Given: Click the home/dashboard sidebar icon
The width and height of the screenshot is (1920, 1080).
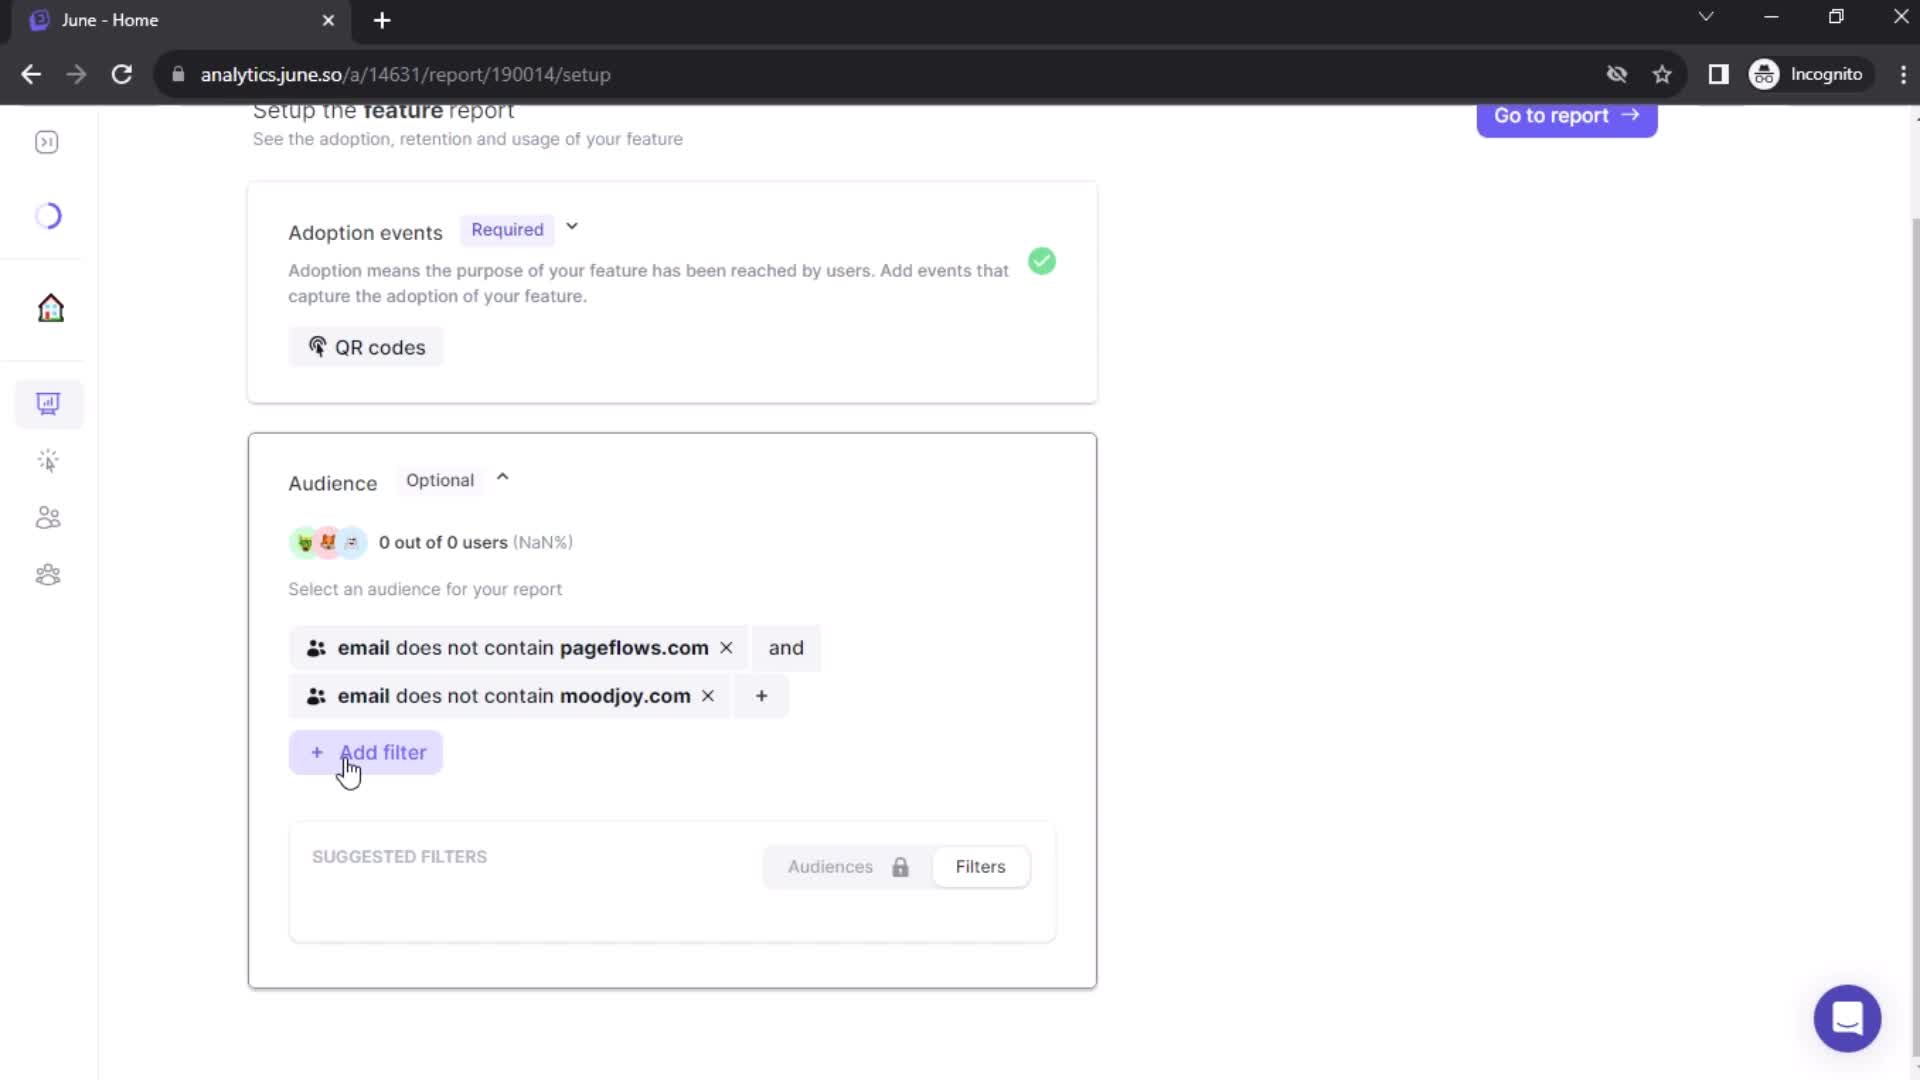Looking at the screenshot, I should click(x=49, y=307).
